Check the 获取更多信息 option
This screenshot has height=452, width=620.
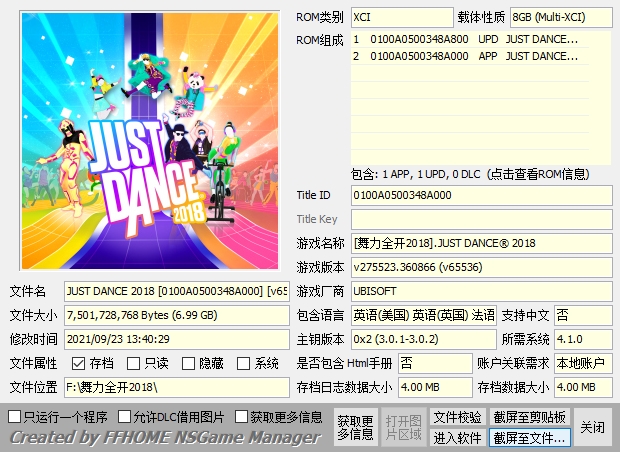pos(242,416)
